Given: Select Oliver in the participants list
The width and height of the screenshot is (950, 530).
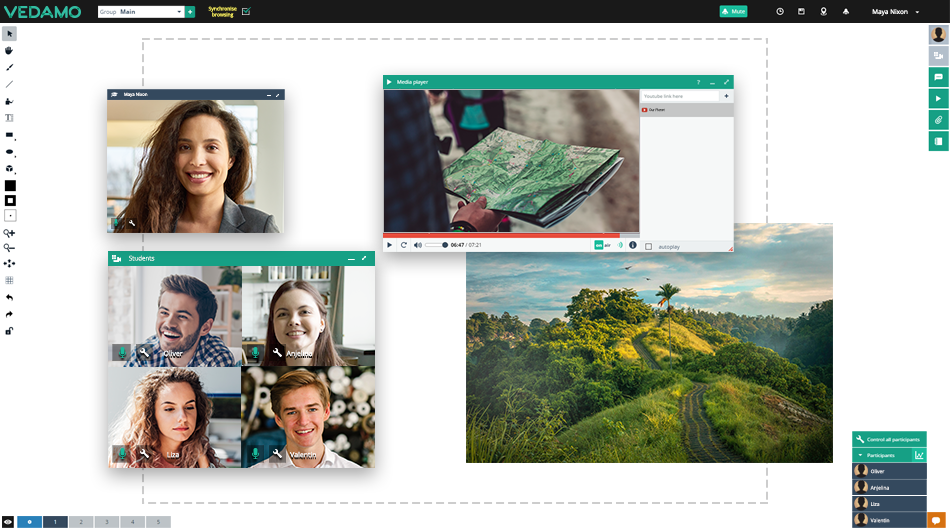Looking at the screenshot, I should coord(889,471).
